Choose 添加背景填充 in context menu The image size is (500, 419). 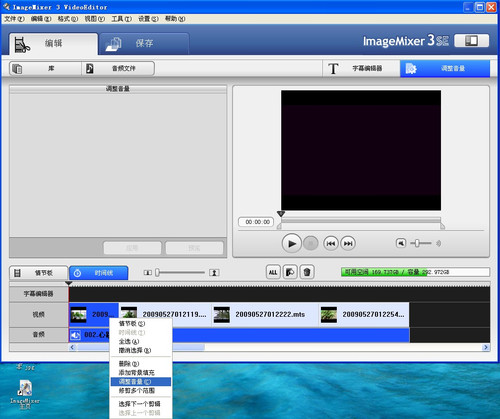coord(140,373)
